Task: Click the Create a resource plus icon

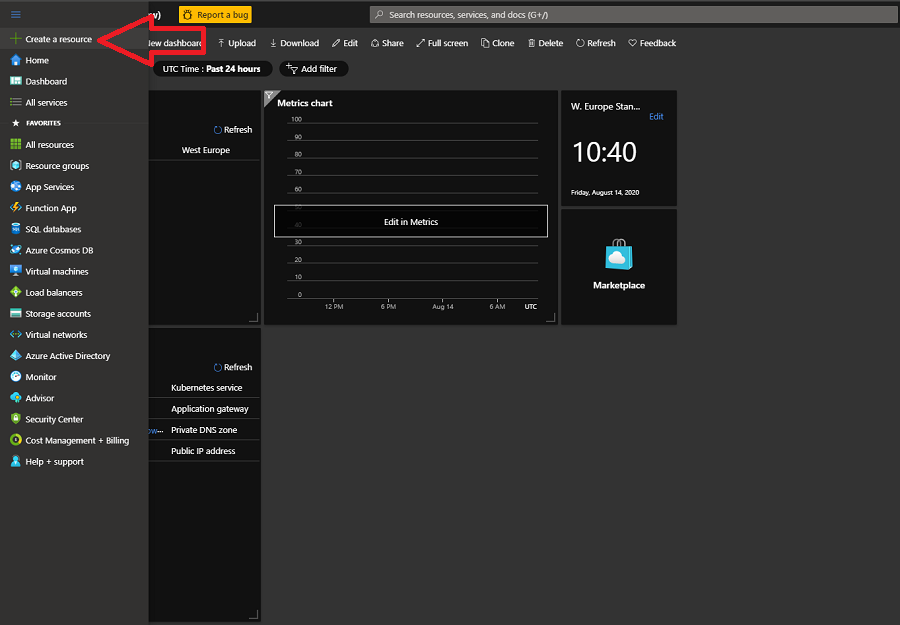Action: coord(15,39)
